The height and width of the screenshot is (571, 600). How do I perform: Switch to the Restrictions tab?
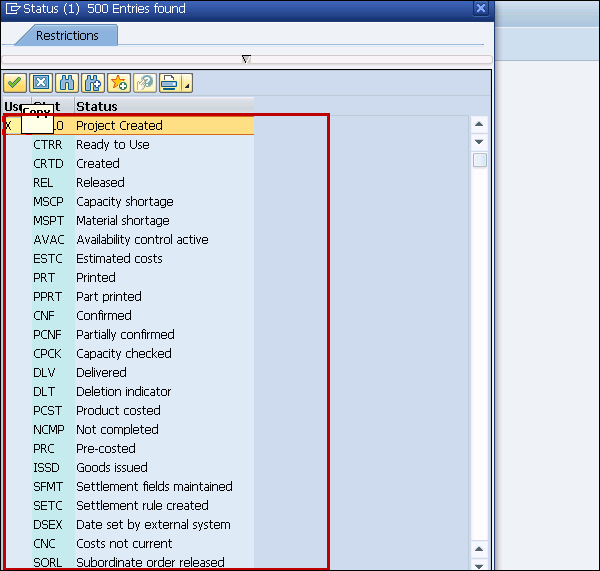67,36
